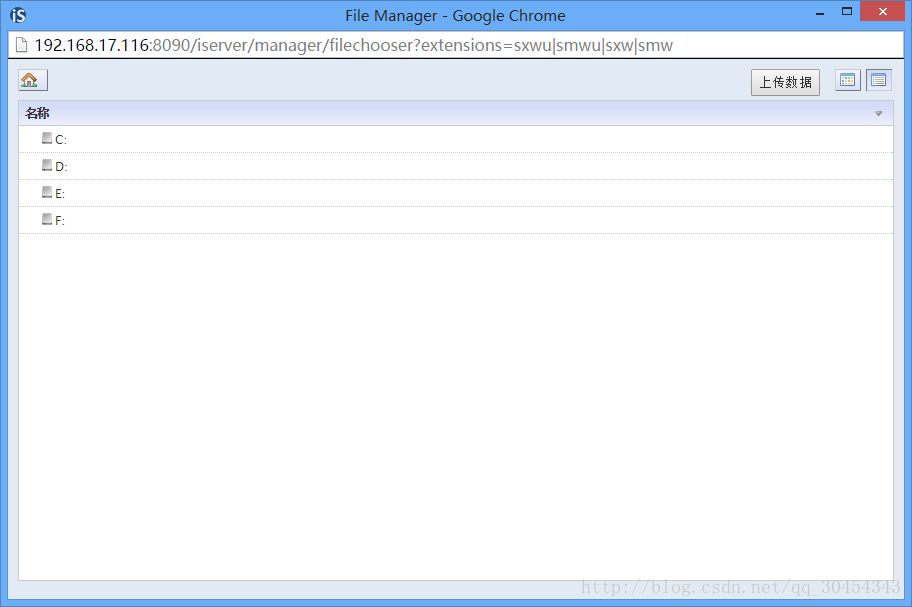Switch to thumbnail grid view
The height and width of the screenshot is (607, 912).
click(847, 80)
